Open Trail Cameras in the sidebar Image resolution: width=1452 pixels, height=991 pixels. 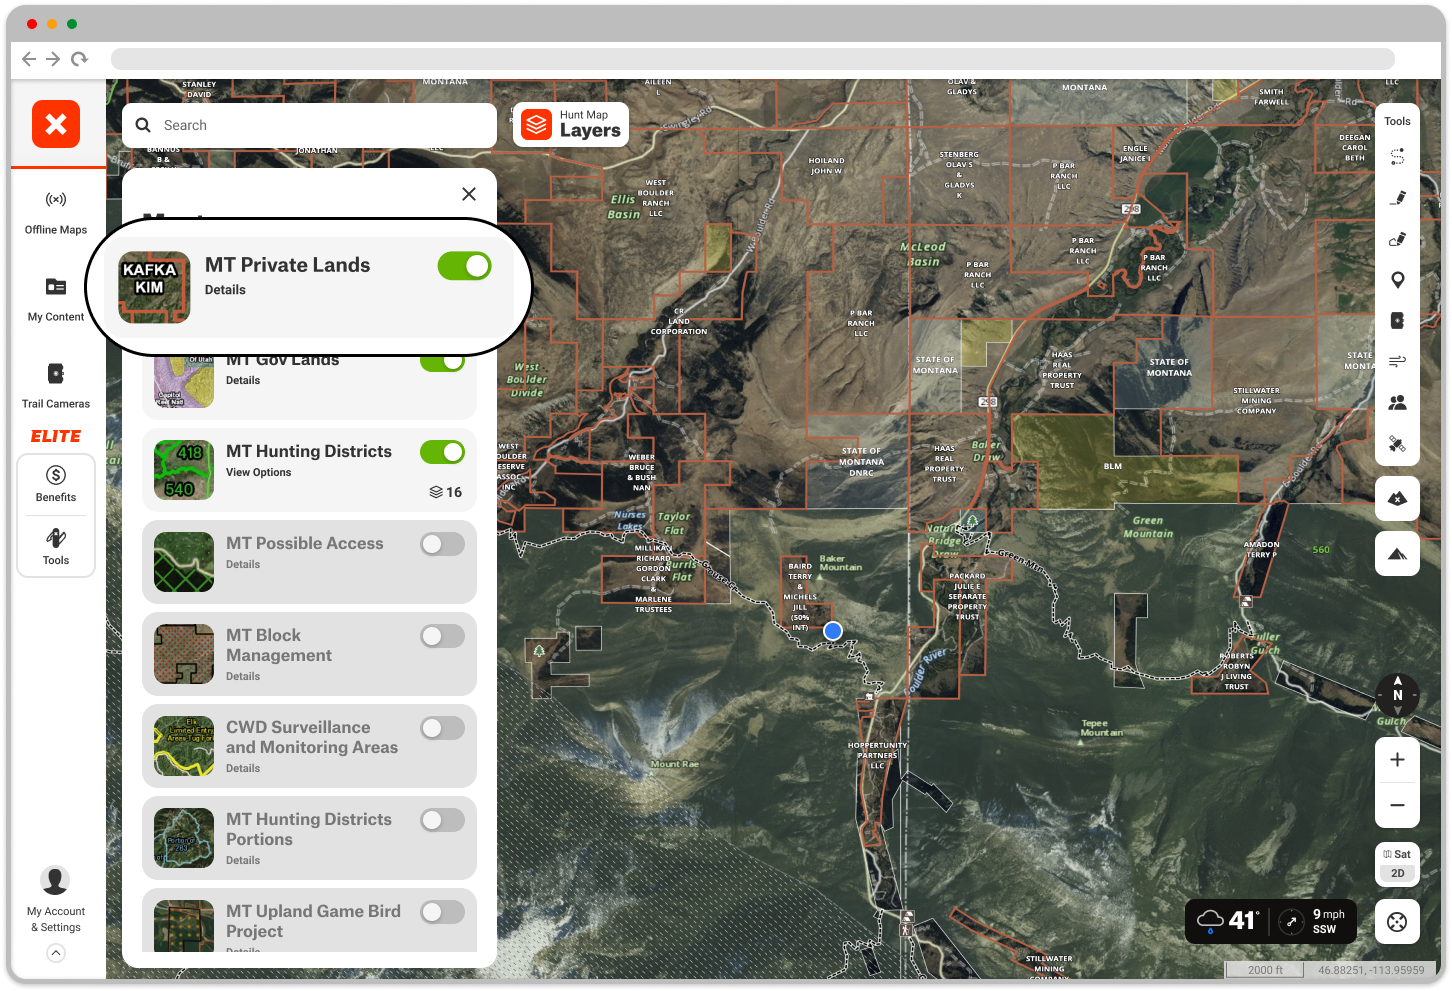tap(56, 386)
